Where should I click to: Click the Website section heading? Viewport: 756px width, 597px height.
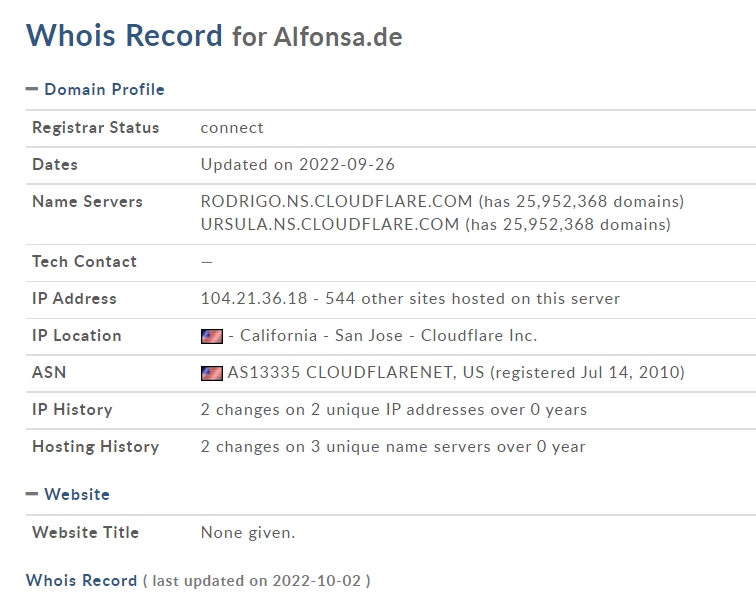77,494
